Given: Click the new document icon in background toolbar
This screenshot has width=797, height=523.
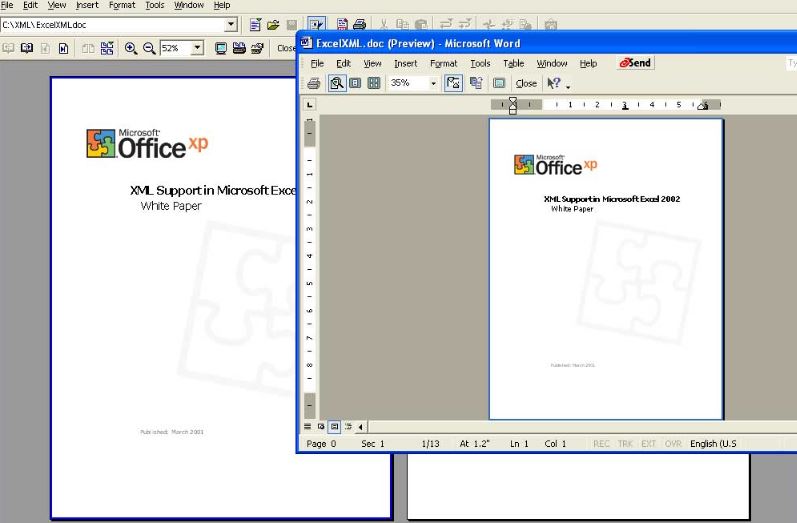Looking at the screenshot, I should click(255, 24).
